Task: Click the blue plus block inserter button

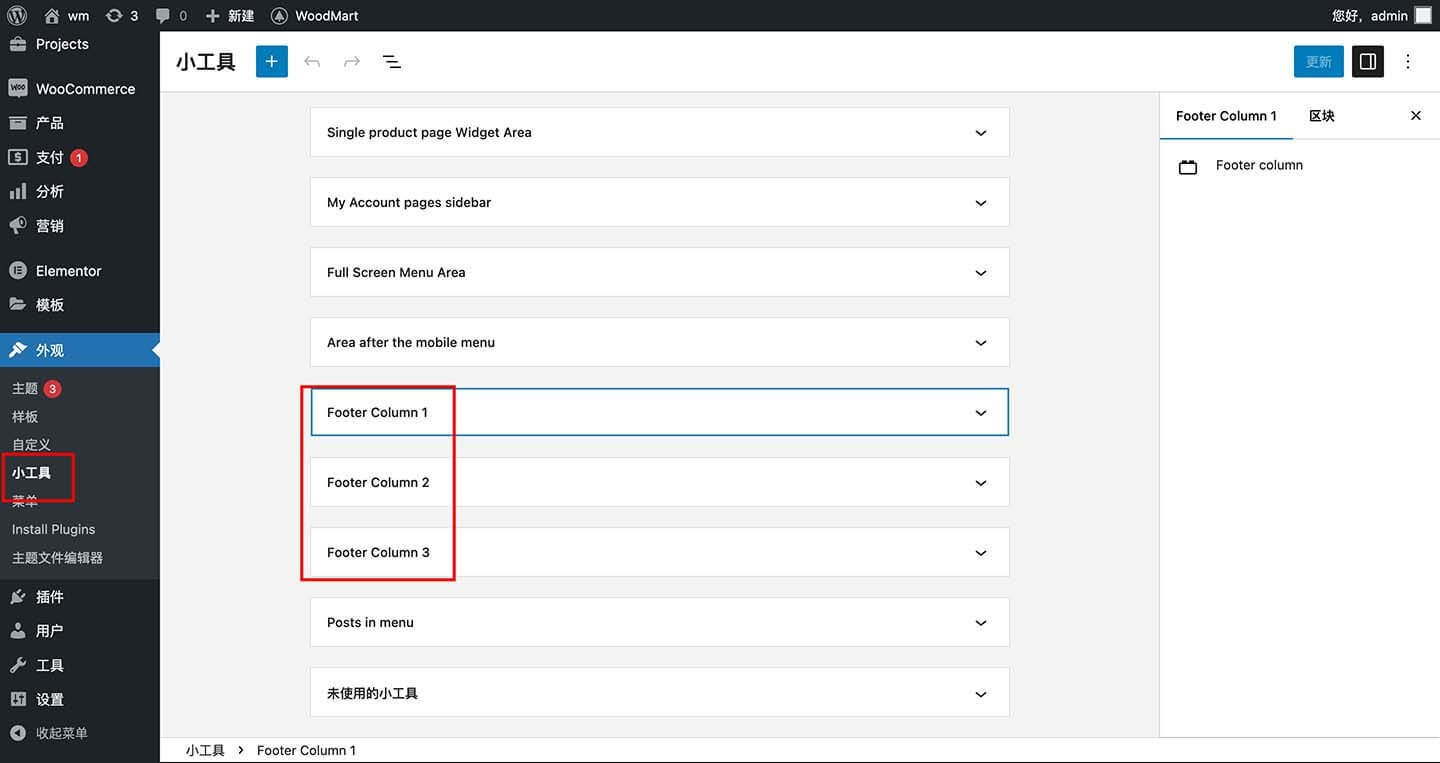Action: (272, 62)
